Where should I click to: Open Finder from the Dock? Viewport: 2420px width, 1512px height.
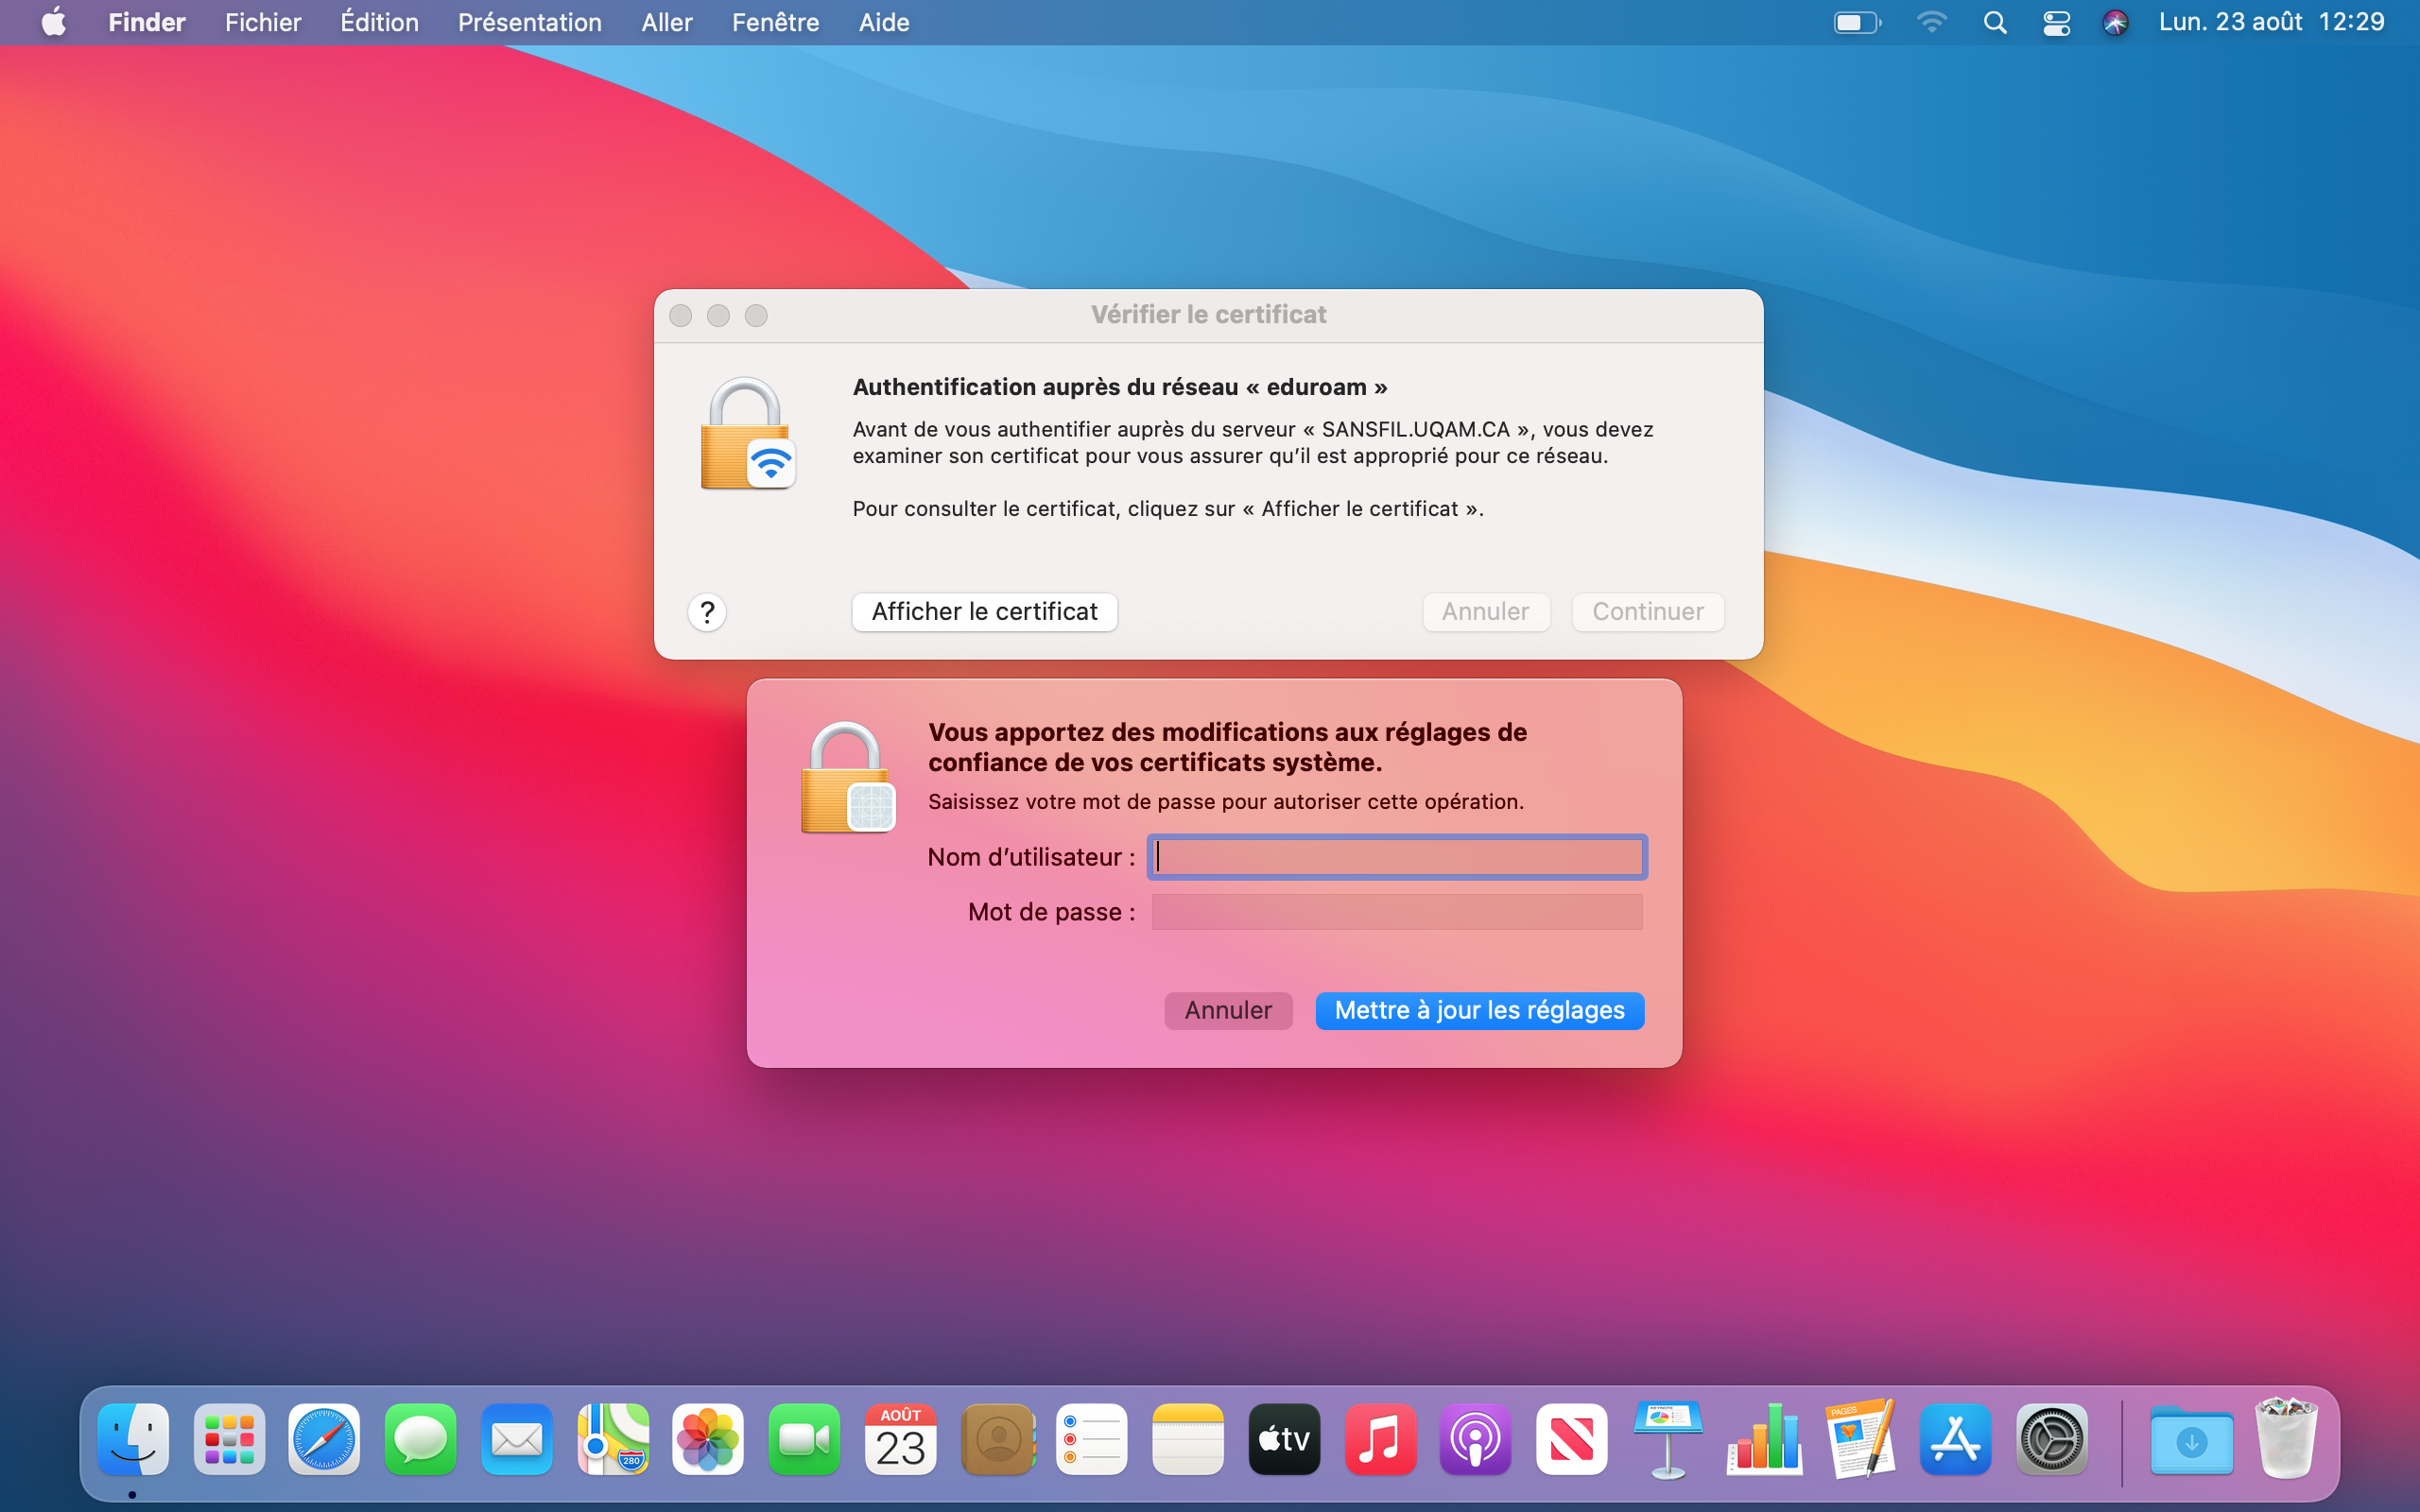pos(133,1440)
